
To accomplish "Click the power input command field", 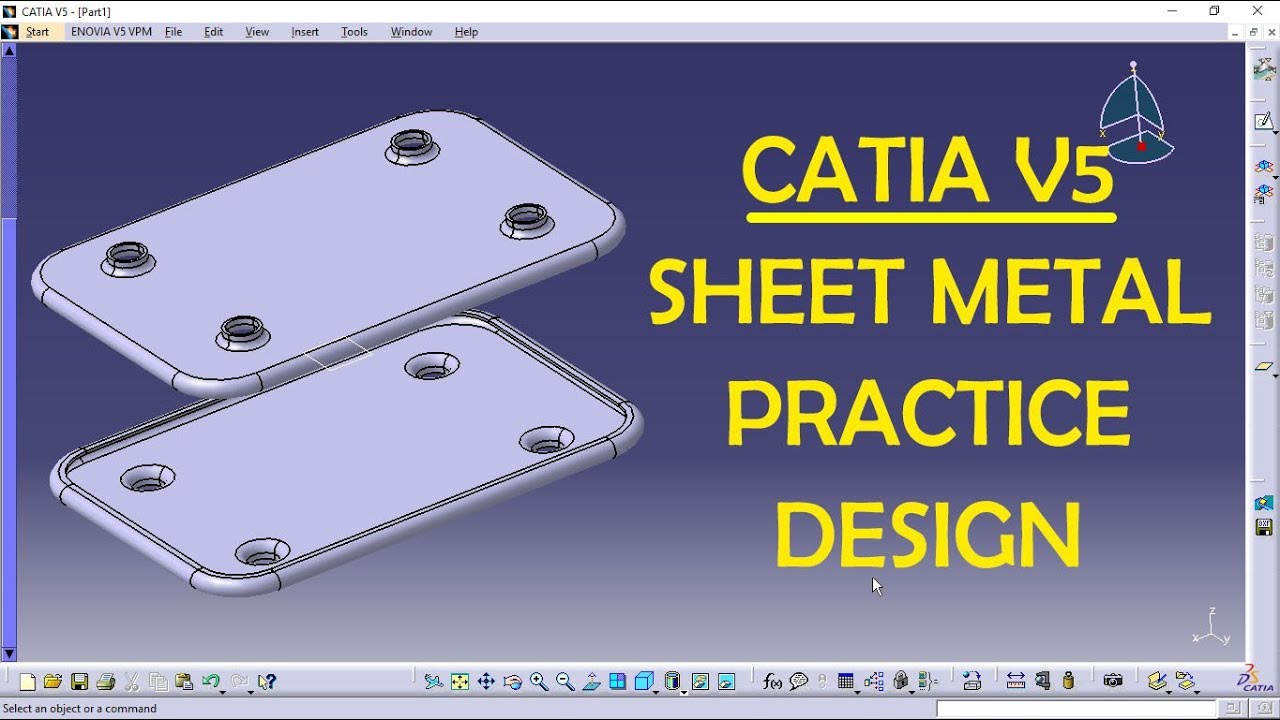I will [x=1077, y=708].
